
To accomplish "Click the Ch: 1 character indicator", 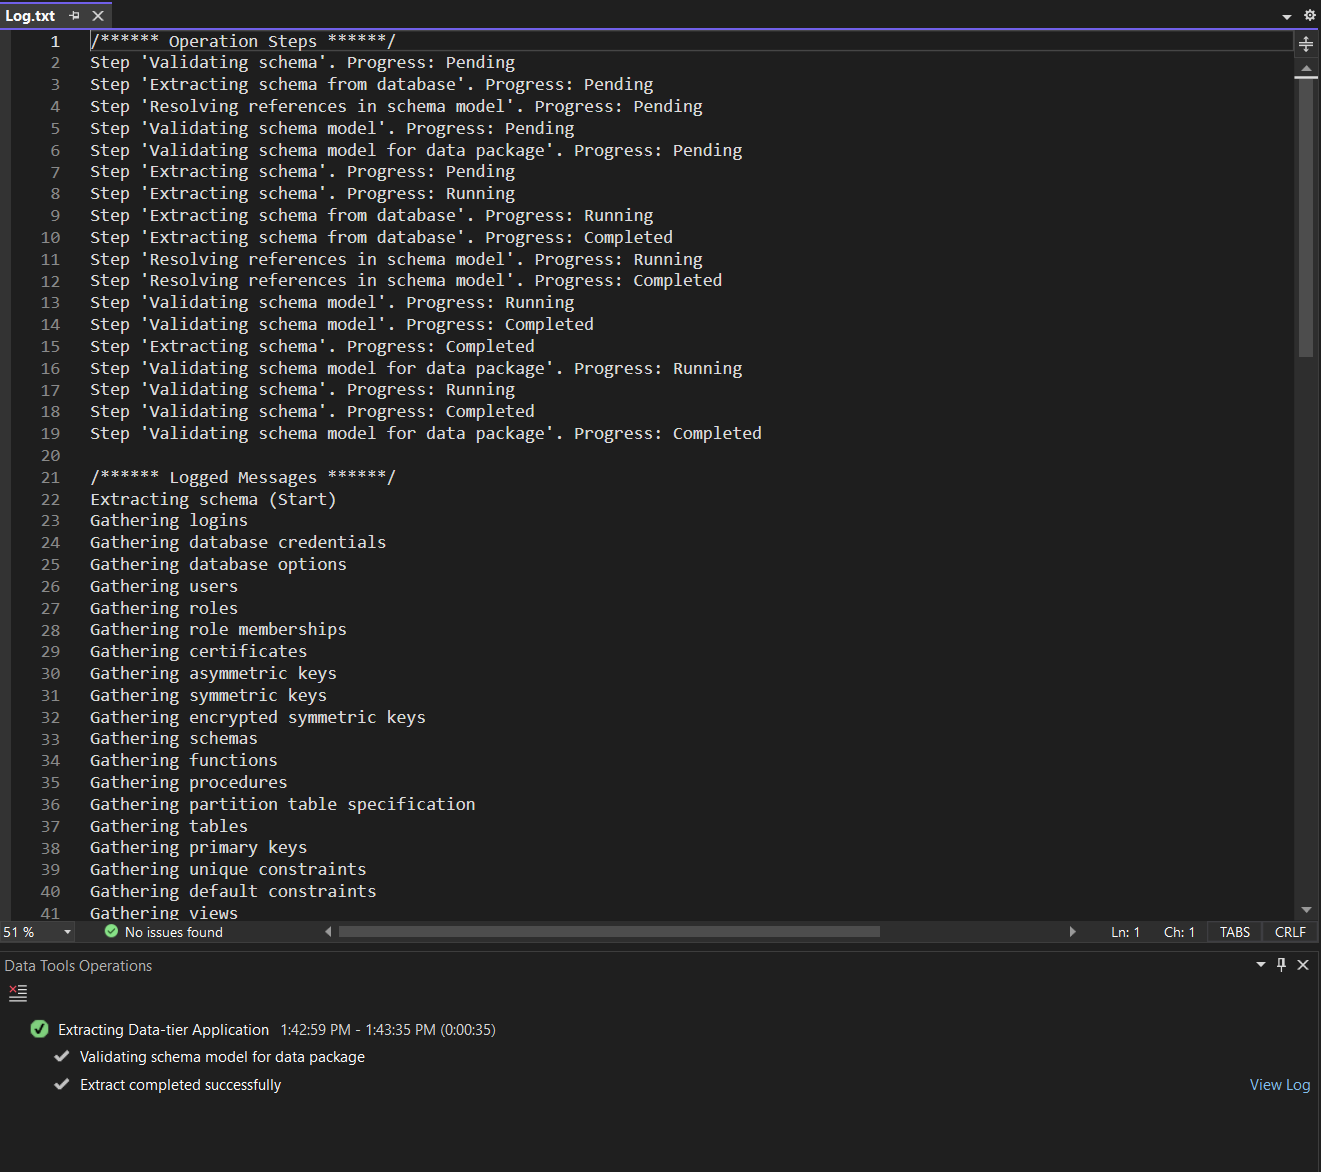I will (1179, 932).
